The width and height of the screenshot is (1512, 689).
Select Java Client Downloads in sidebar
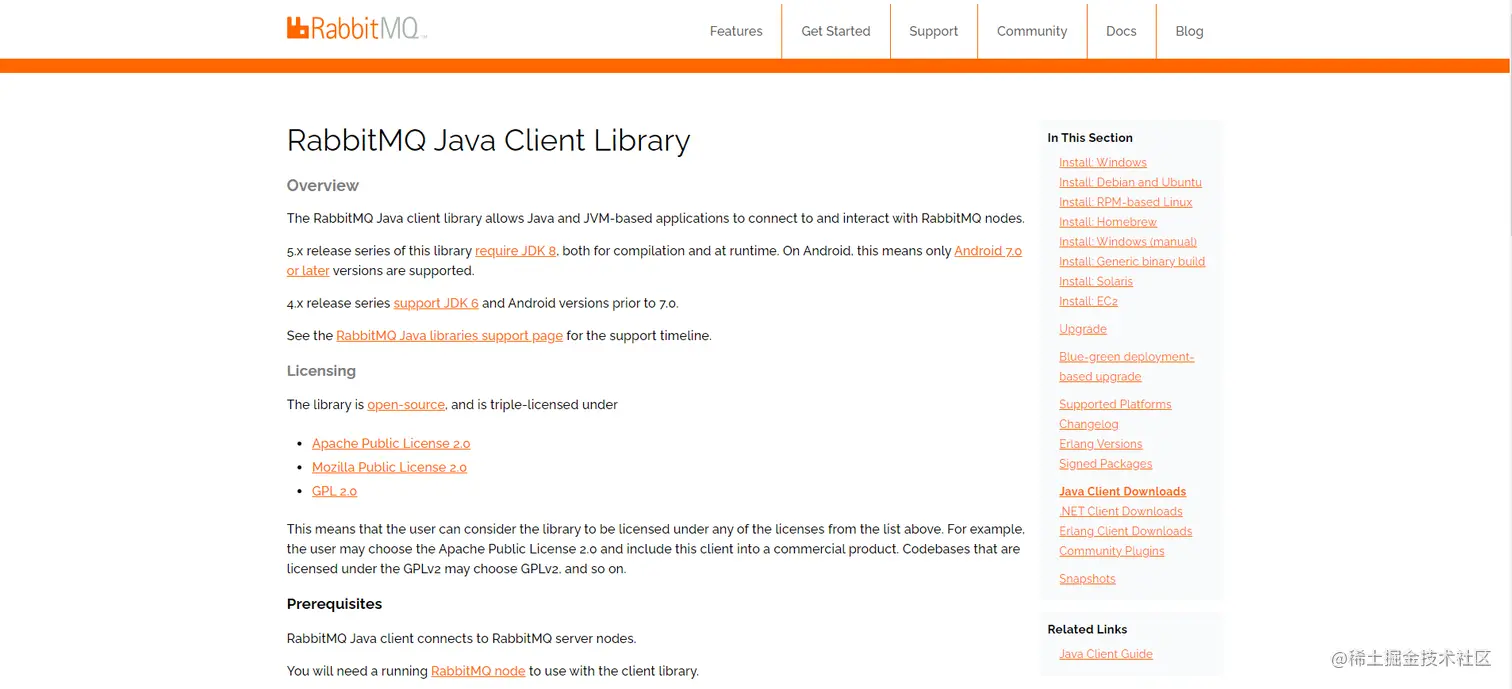[x=1122, y=491]
